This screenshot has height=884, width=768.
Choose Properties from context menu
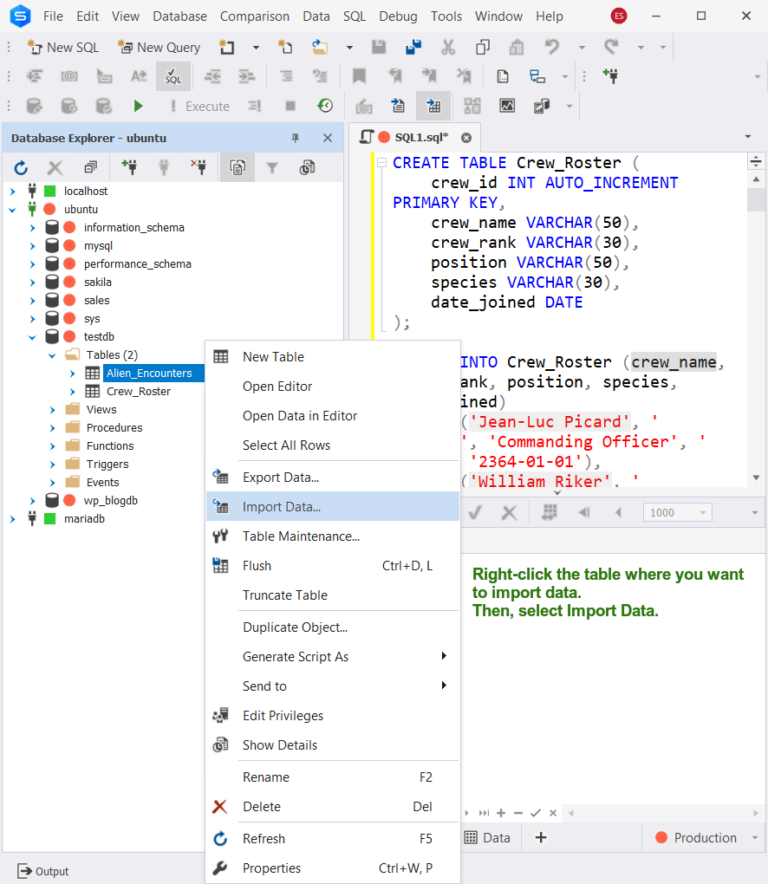333,868
